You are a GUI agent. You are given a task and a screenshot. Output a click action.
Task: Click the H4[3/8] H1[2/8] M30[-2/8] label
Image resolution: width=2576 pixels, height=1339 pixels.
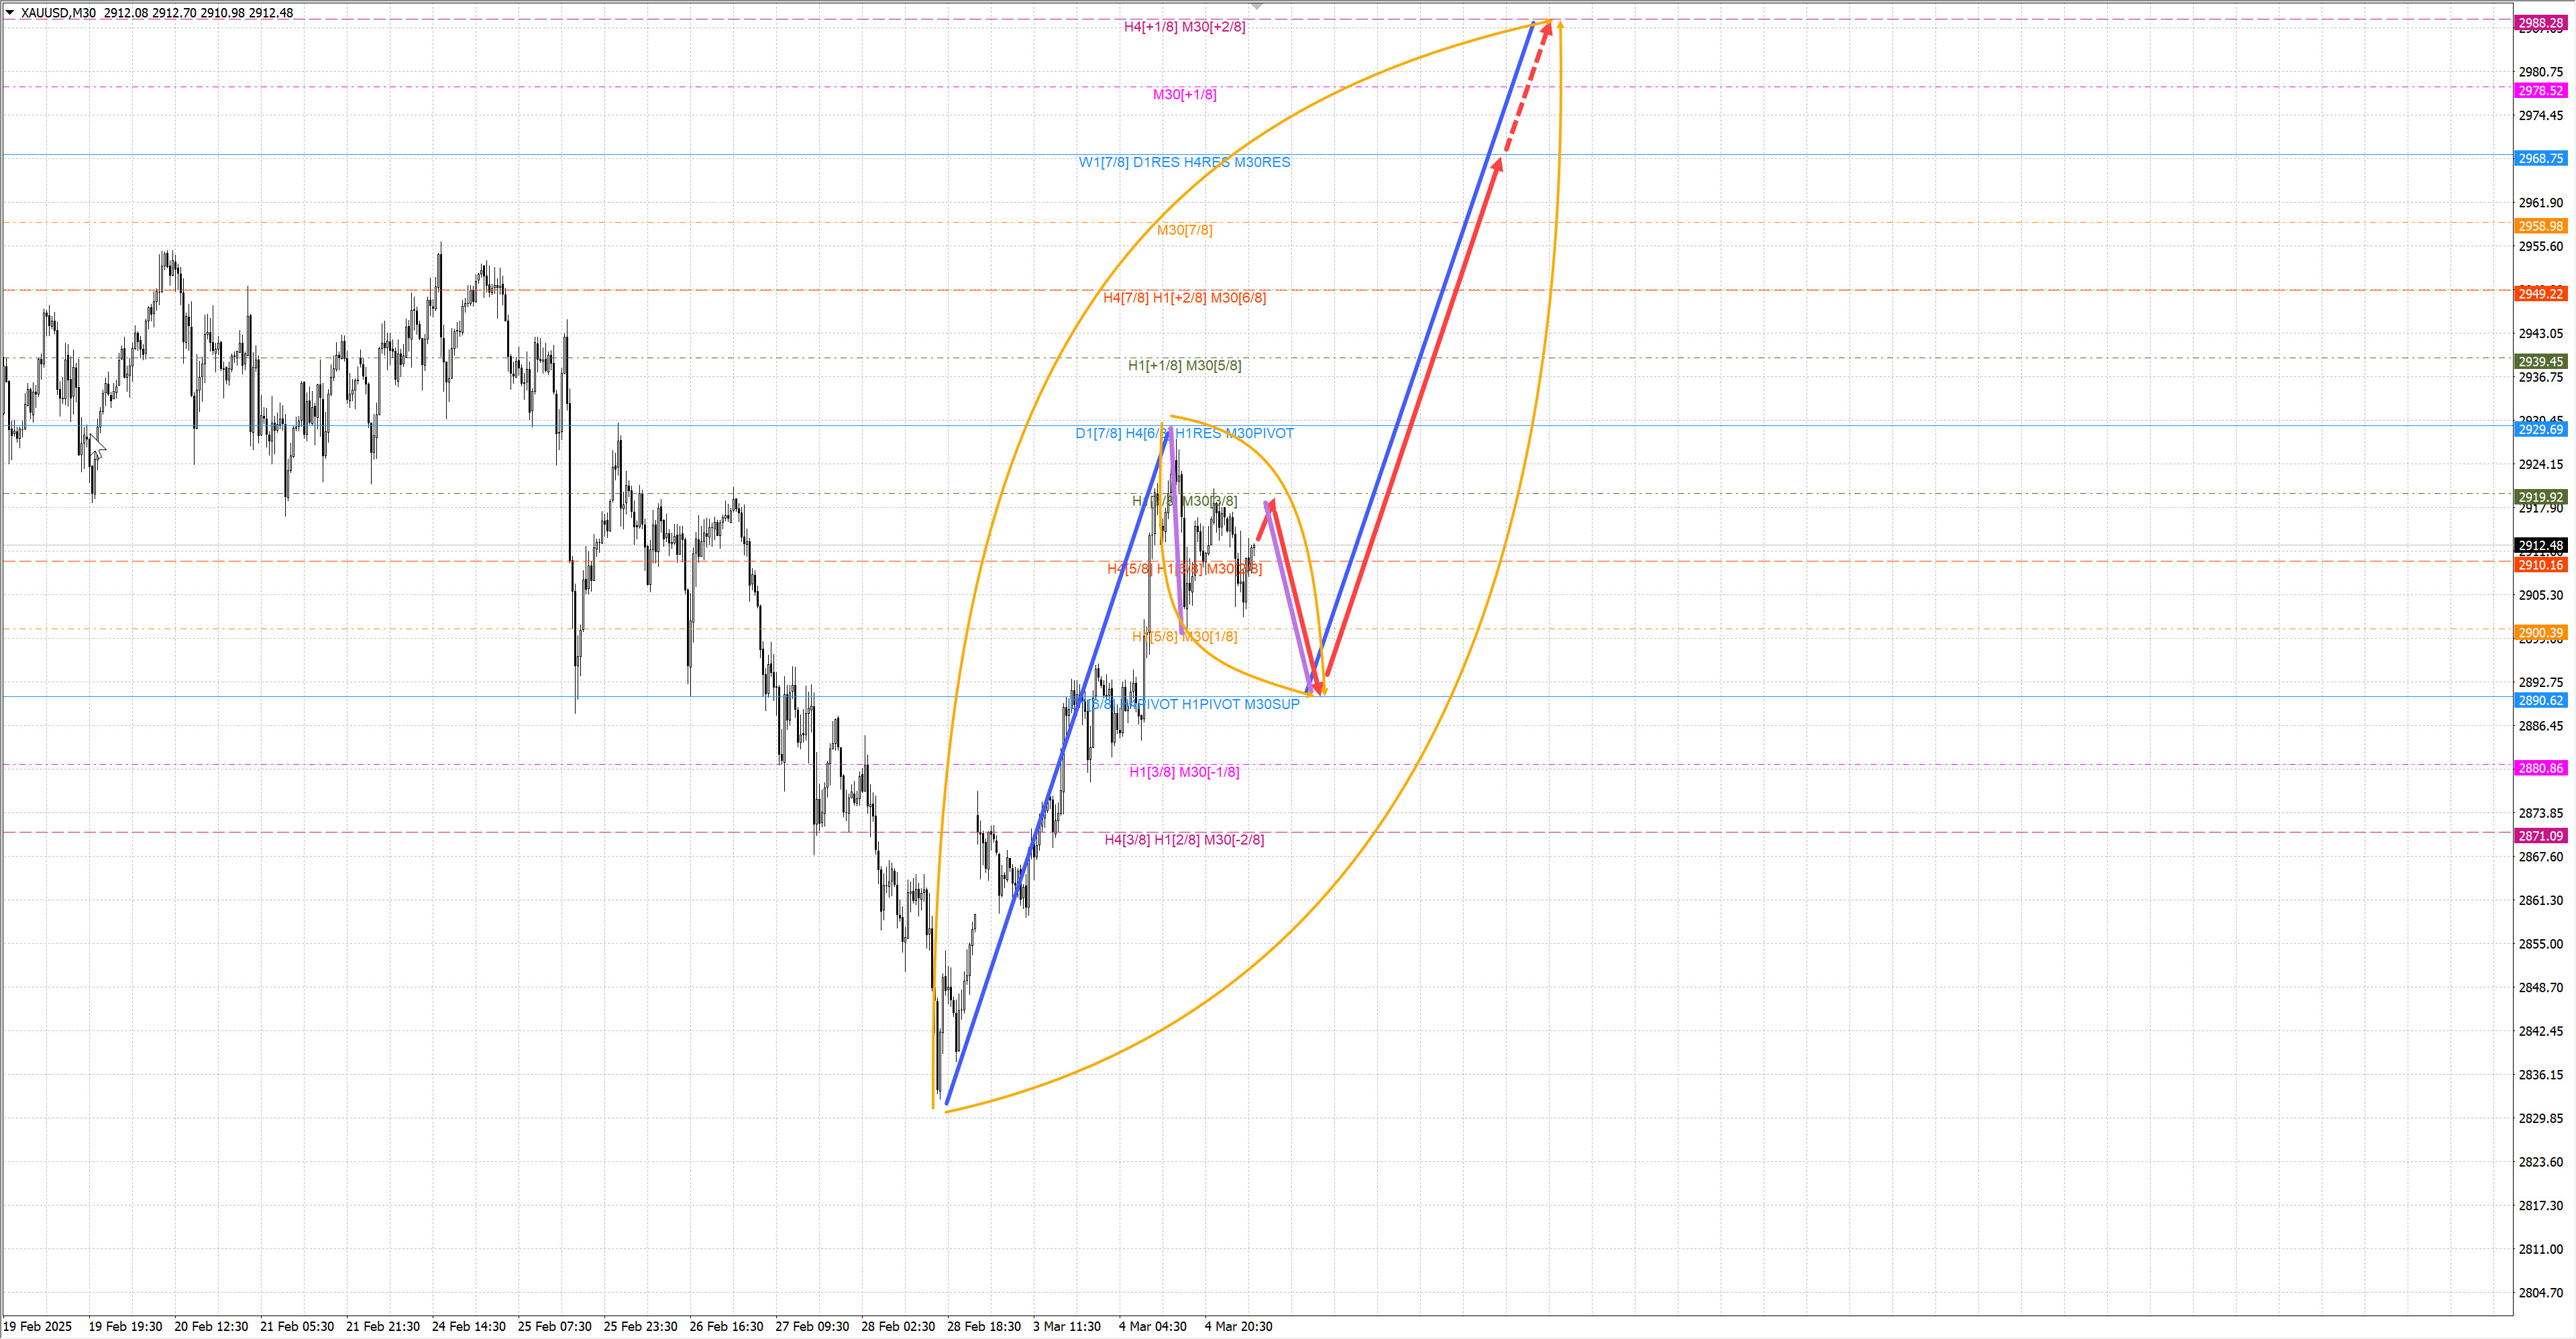click(1184, 840)
